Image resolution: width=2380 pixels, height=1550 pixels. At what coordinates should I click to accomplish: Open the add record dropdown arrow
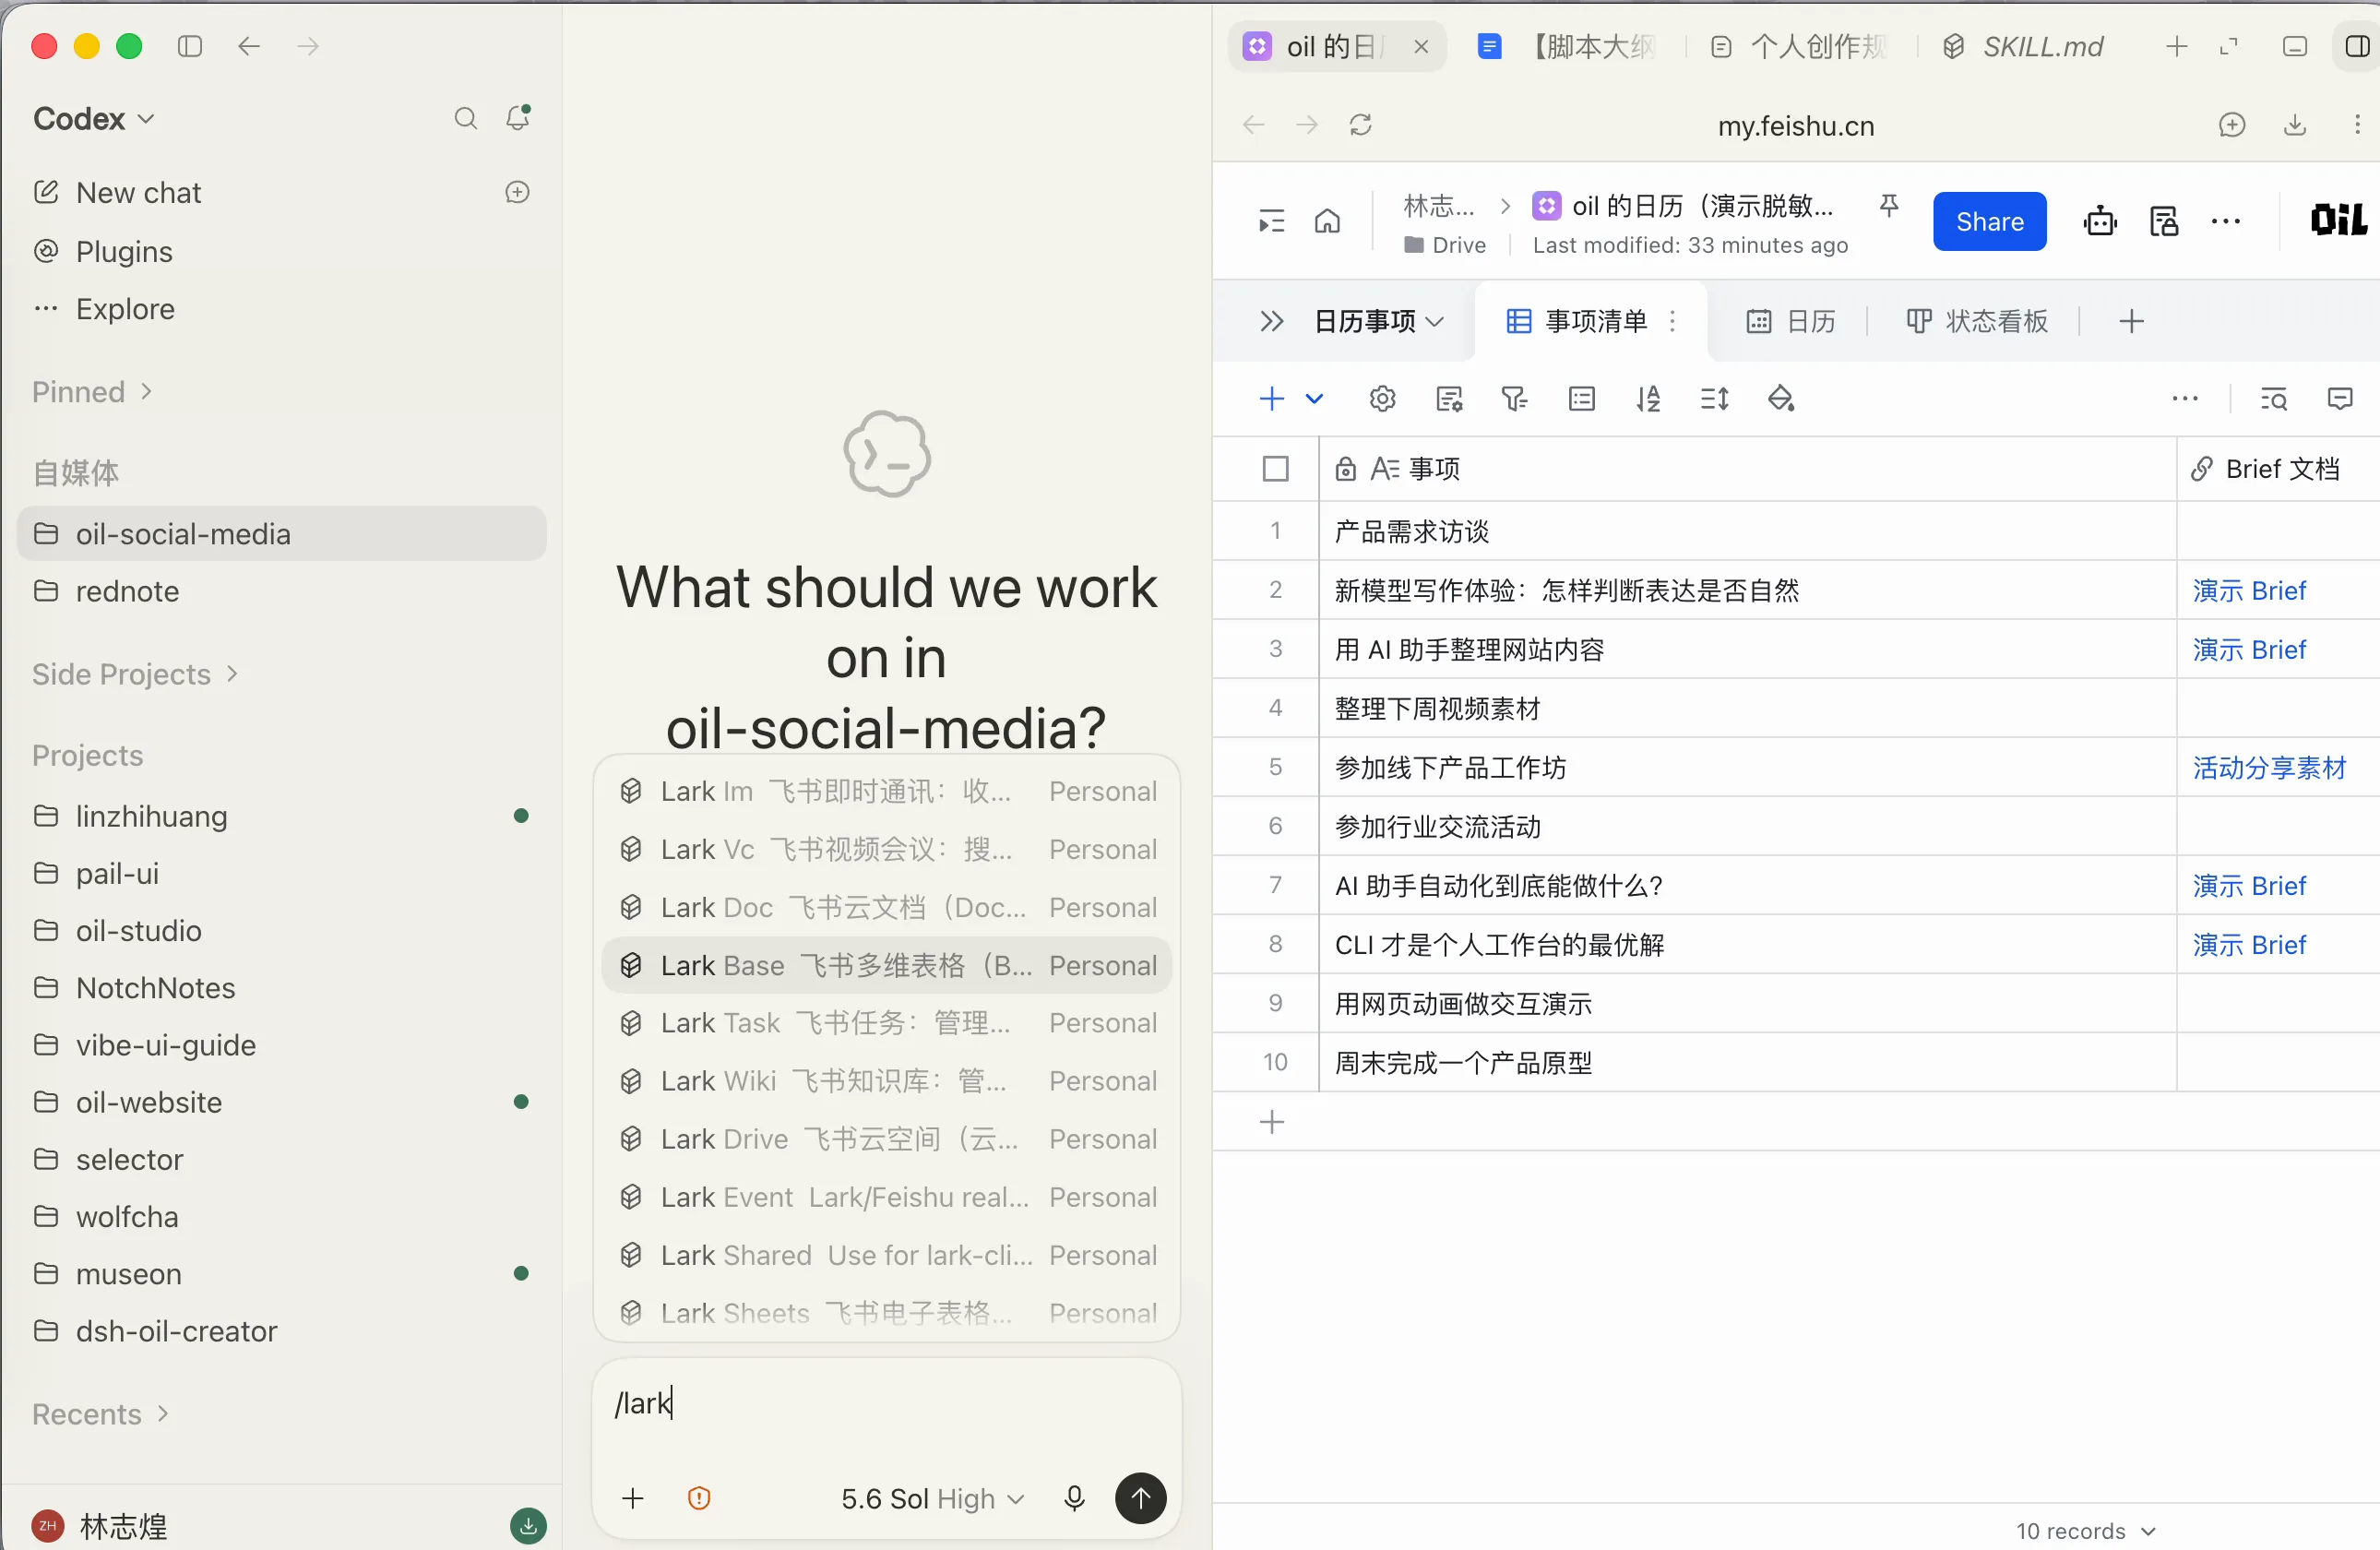pos(1314,399)
